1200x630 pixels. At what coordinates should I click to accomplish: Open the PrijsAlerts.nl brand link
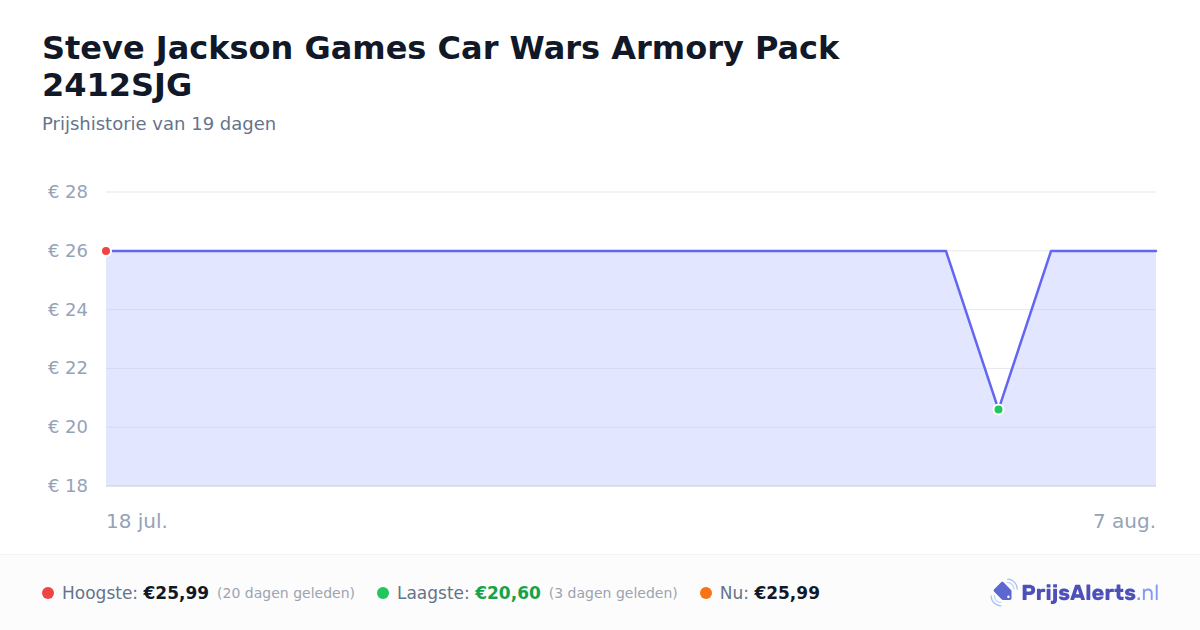[1074, 593]
